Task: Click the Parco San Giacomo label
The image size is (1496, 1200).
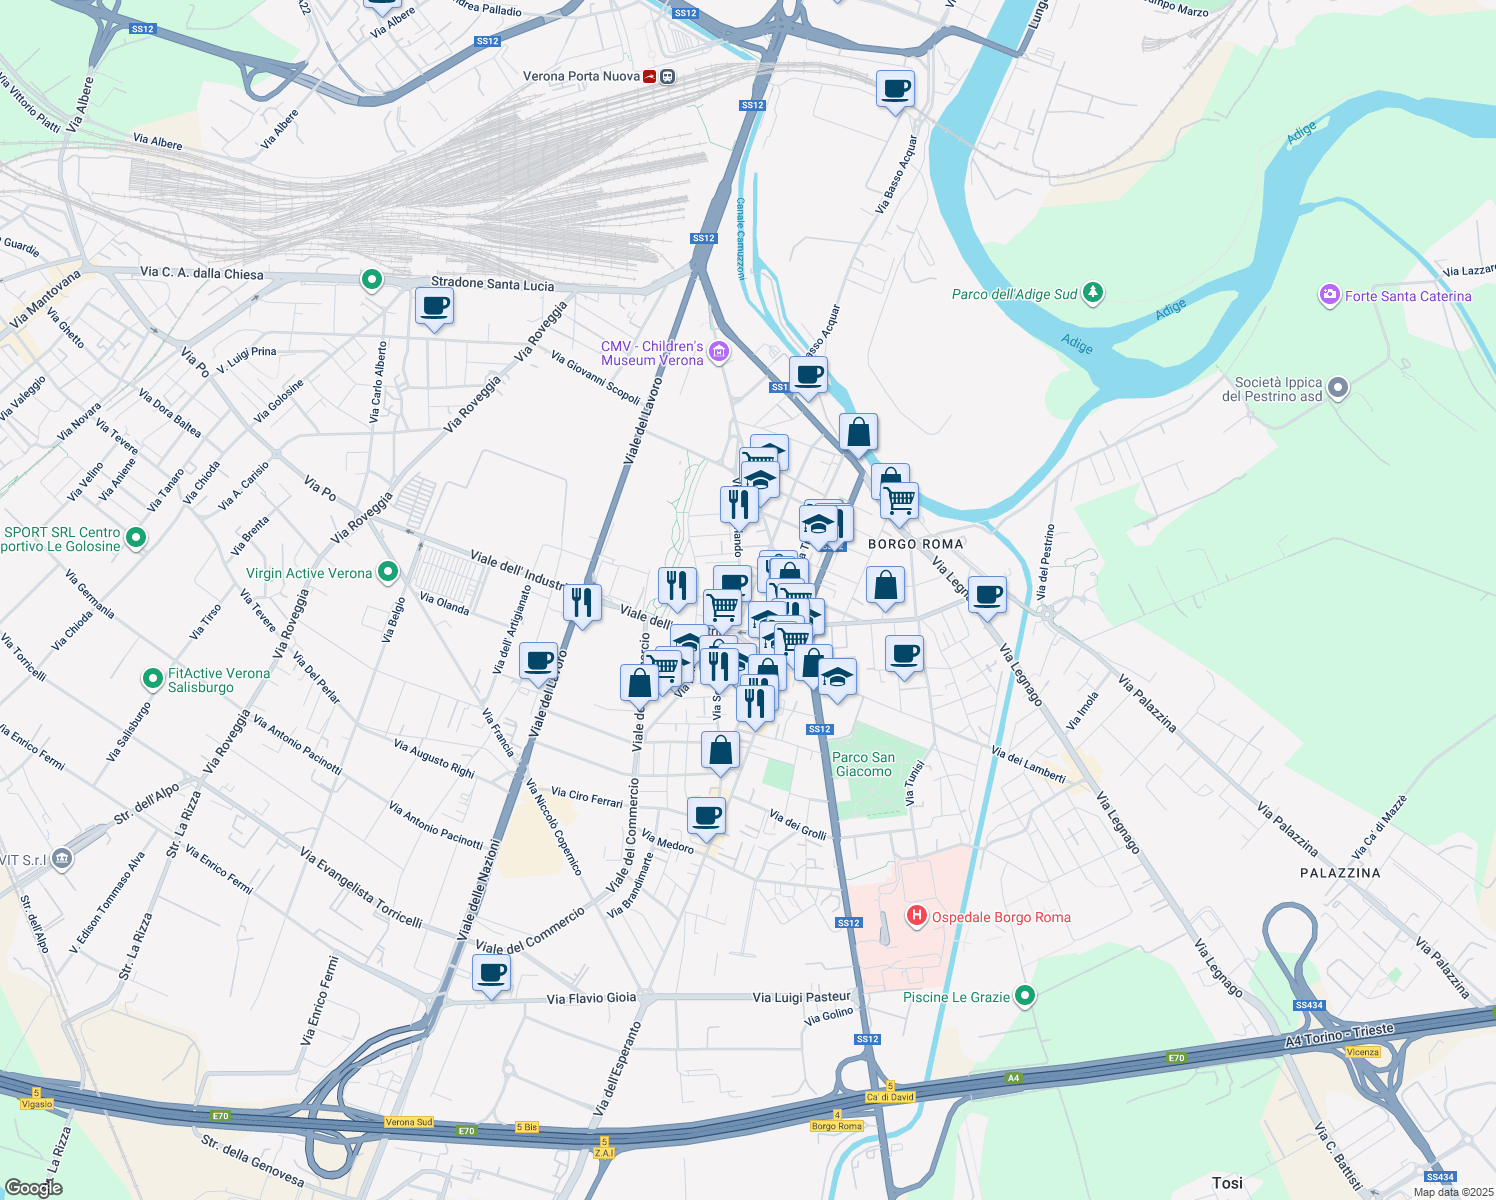Action: tap(863, 764)
